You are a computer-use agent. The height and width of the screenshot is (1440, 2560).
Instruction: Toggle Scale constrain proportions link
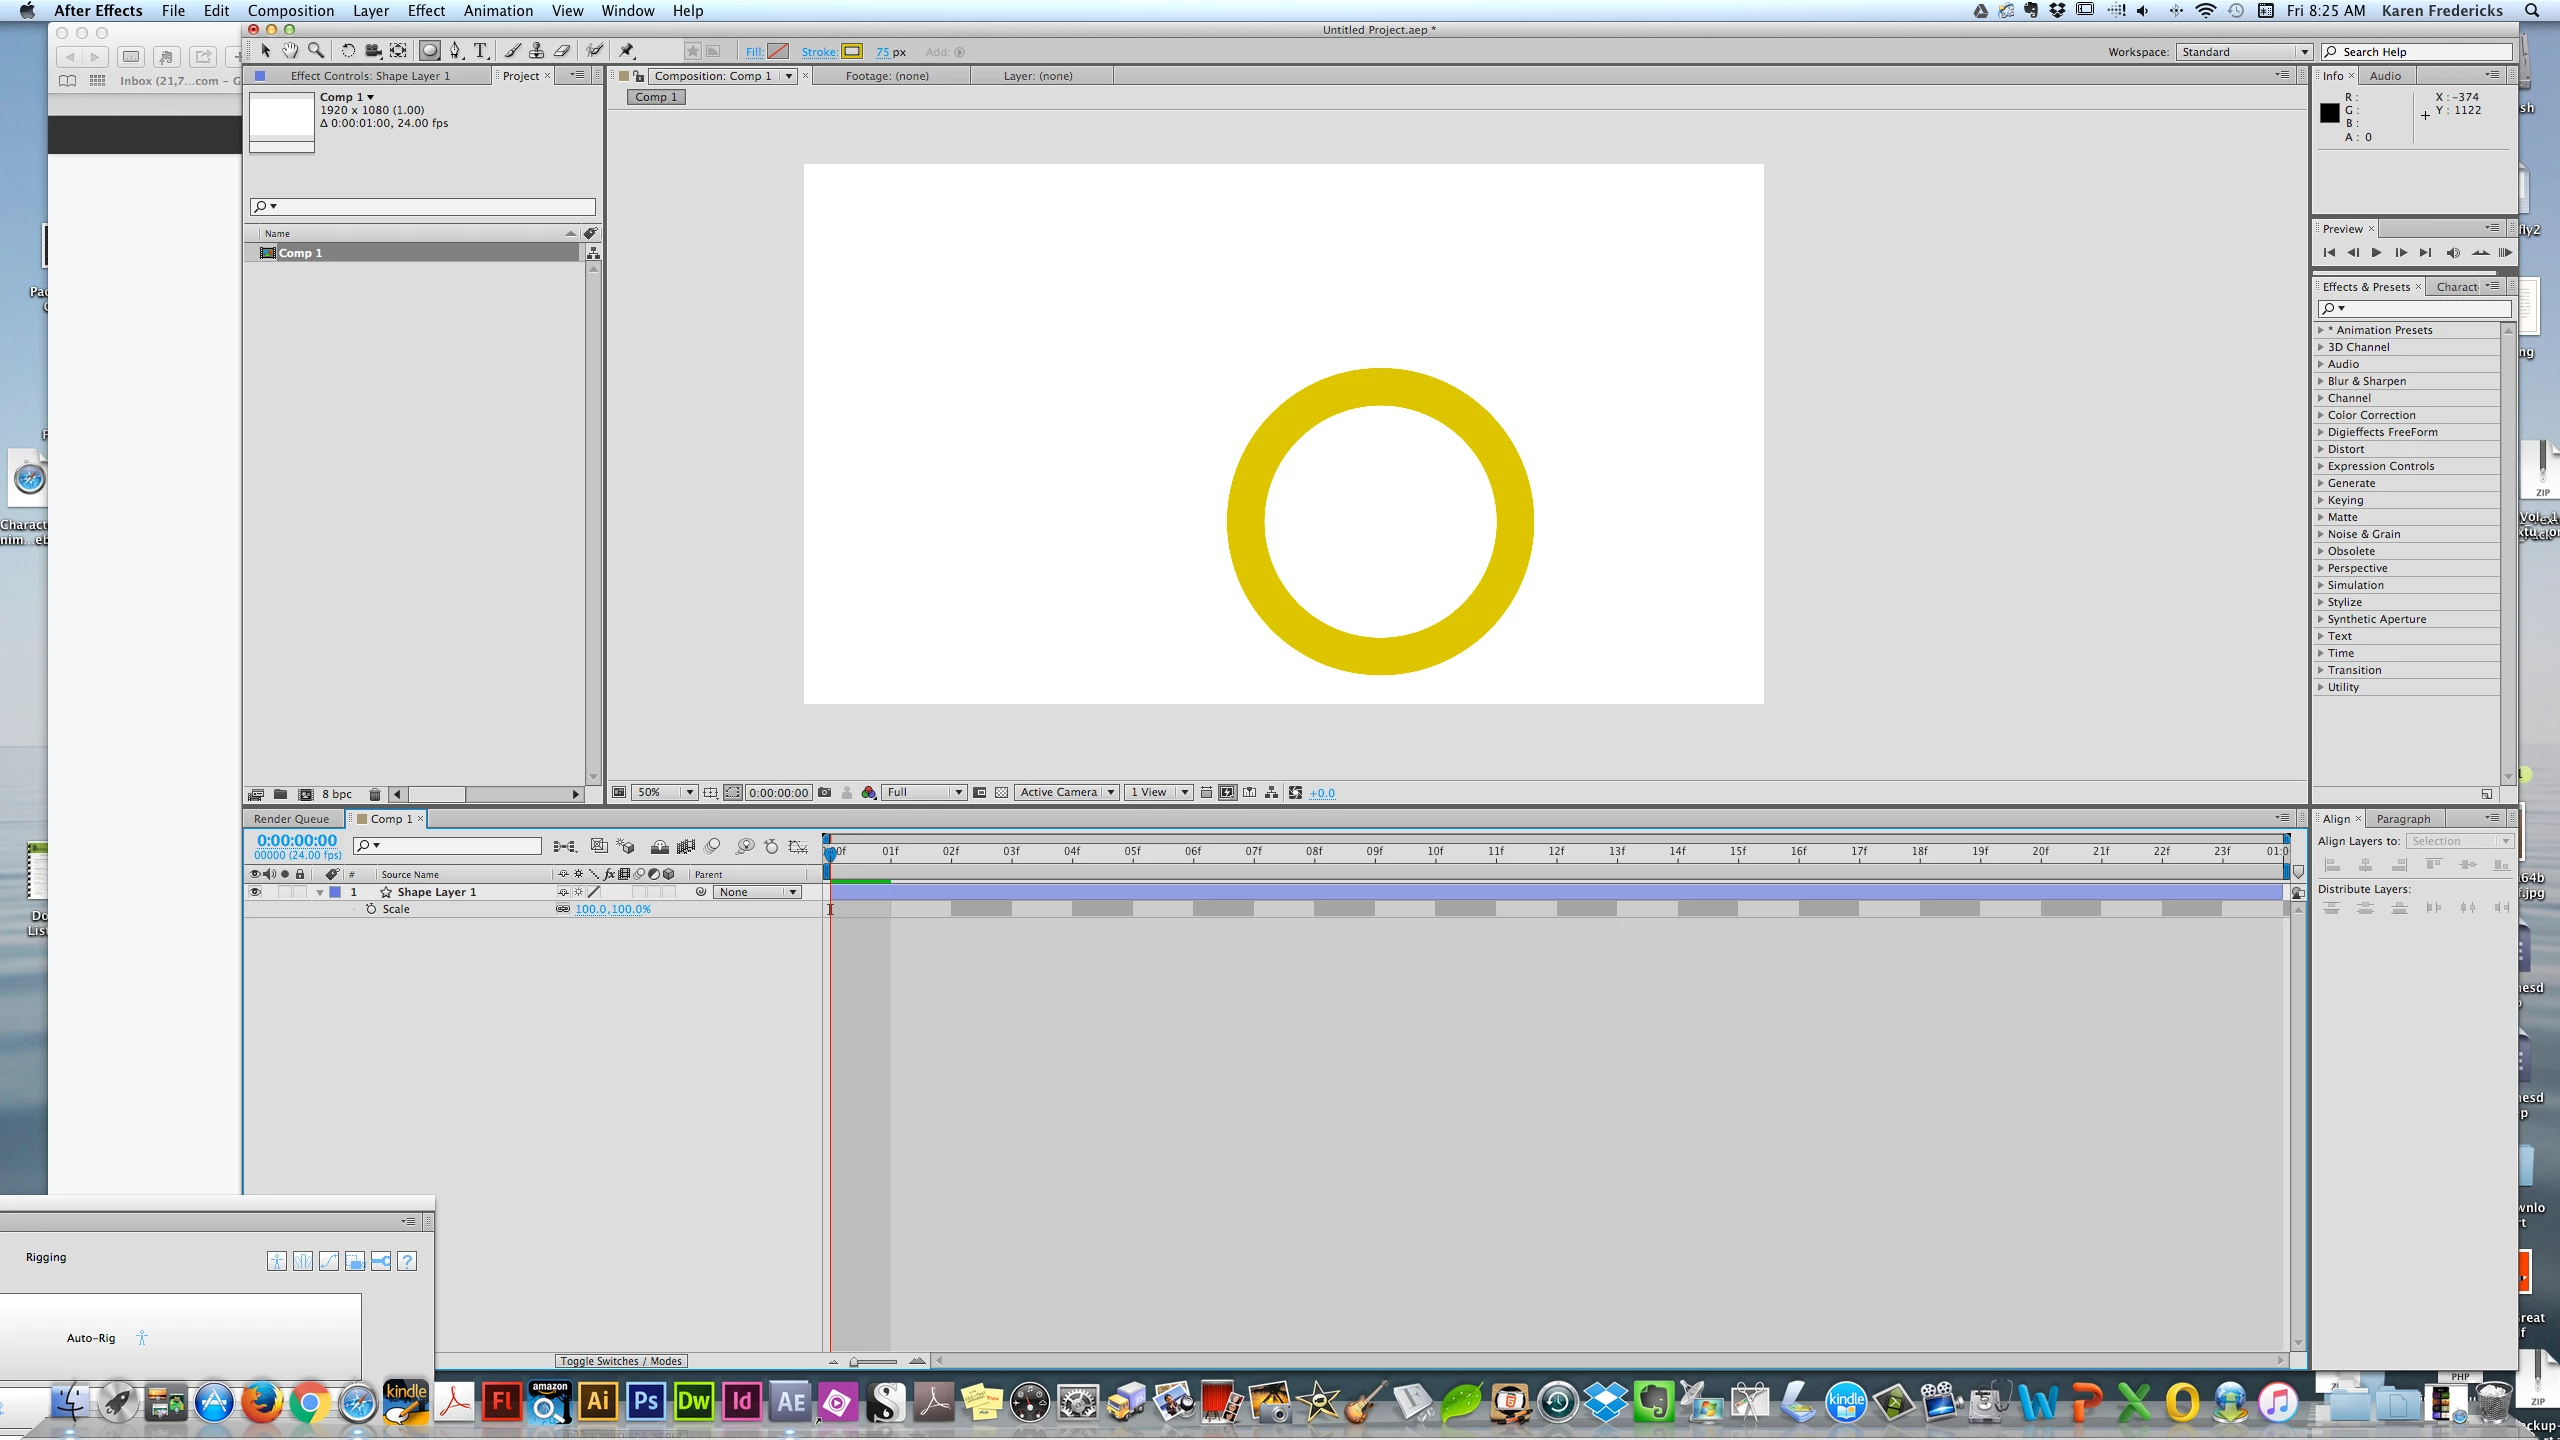pyautogui.click(x=563, y=909)
